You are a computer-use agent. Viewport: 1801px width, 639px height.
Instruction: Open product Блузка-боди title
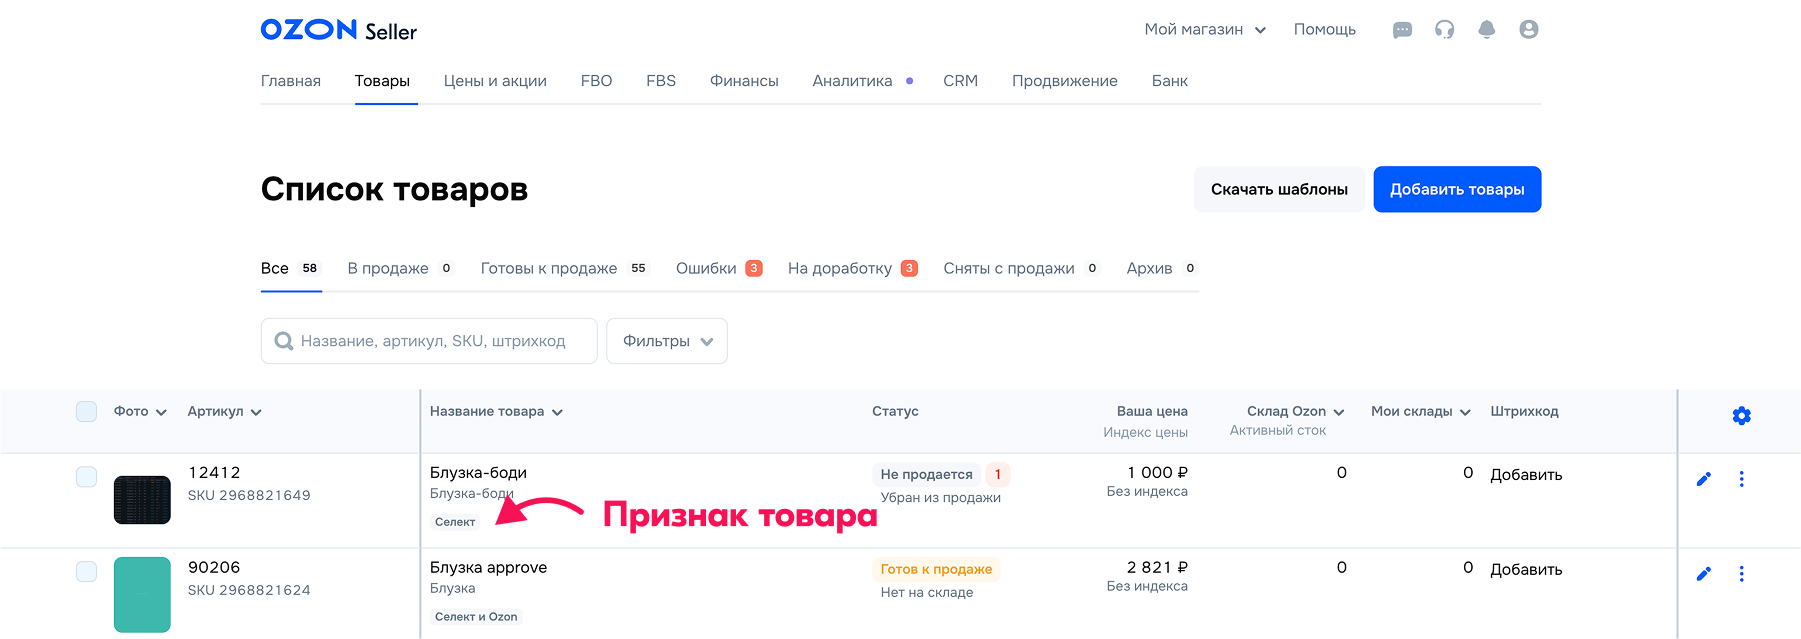tap(478, 473)
